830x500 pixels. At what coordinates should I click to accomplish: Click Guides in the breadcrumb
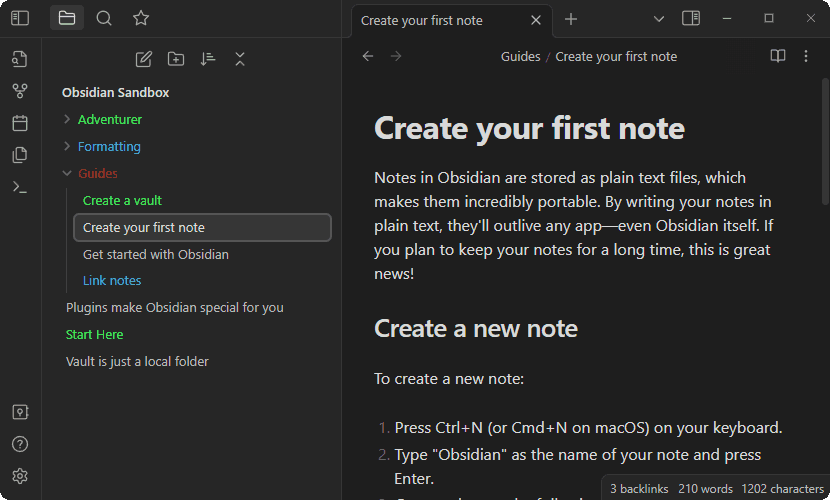coord(520,57)
